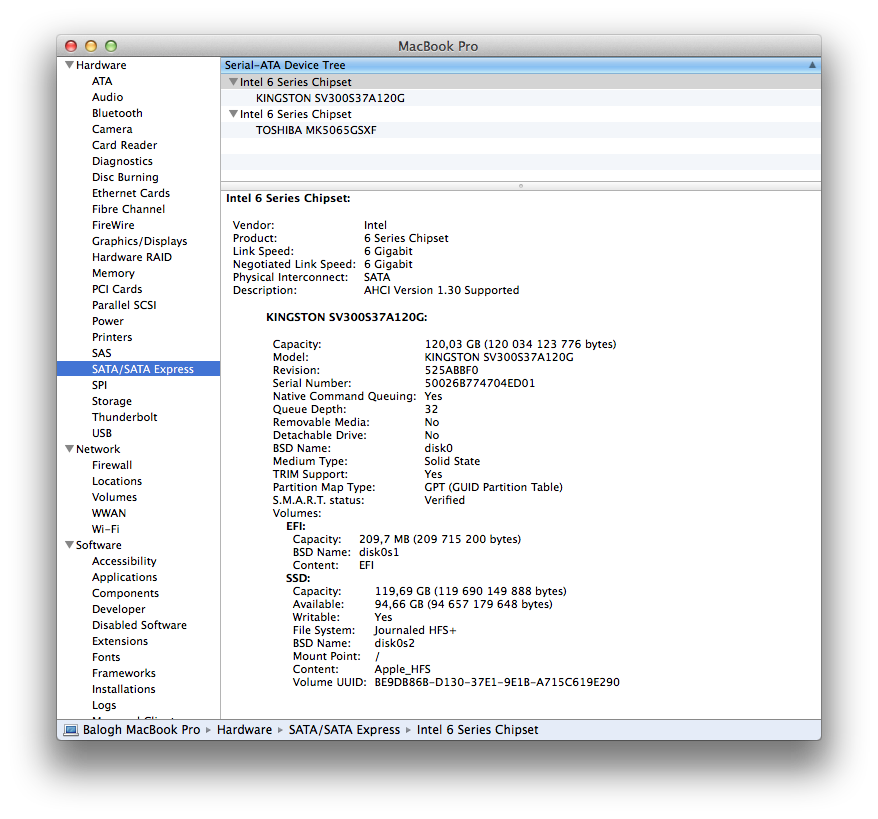Screen dimensions: 878x819
Task: Select WWAN in the sidebar
Action: pos(109,513)
